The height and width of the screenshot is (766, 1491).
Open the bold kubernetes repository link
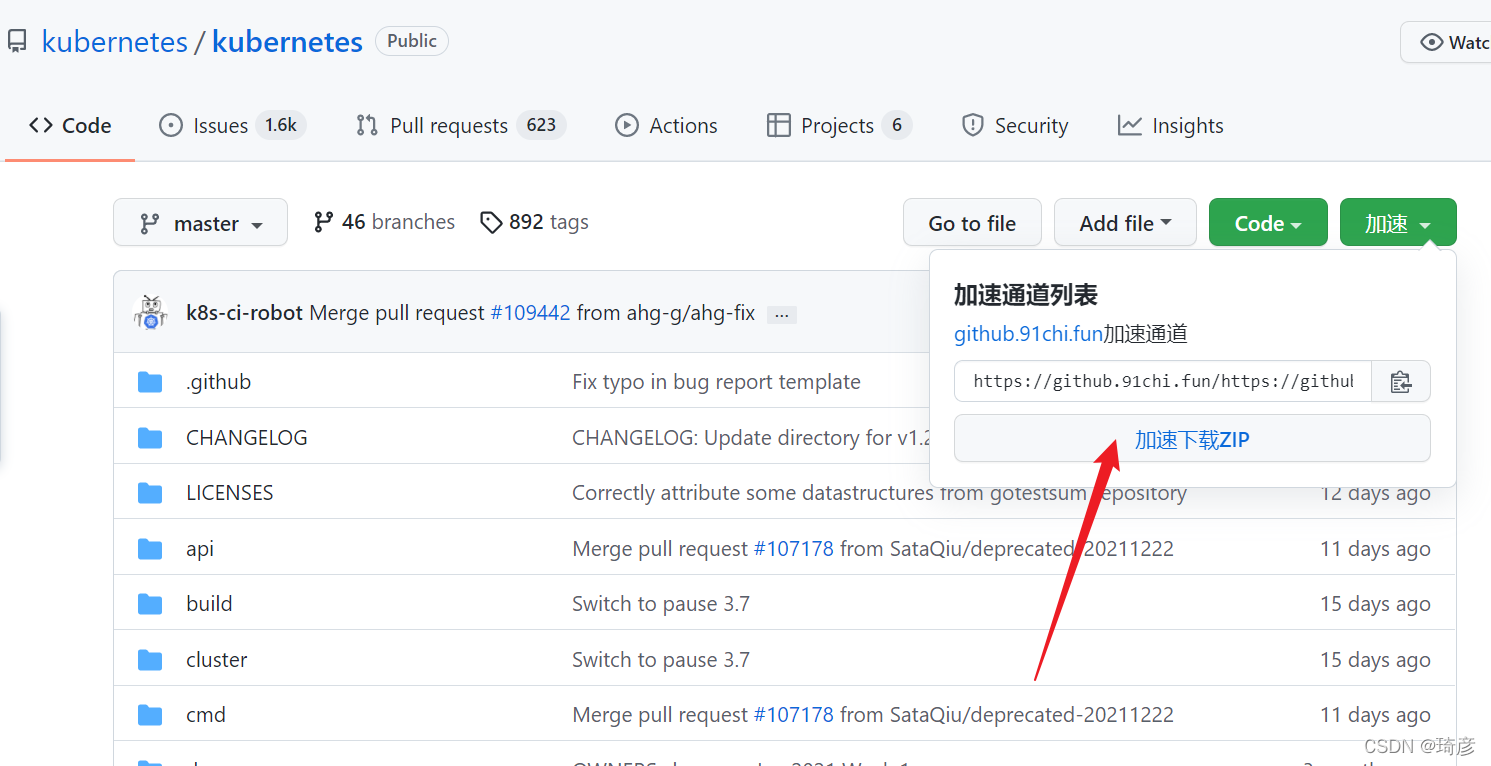pyautogui.click(x=287, y=42)
